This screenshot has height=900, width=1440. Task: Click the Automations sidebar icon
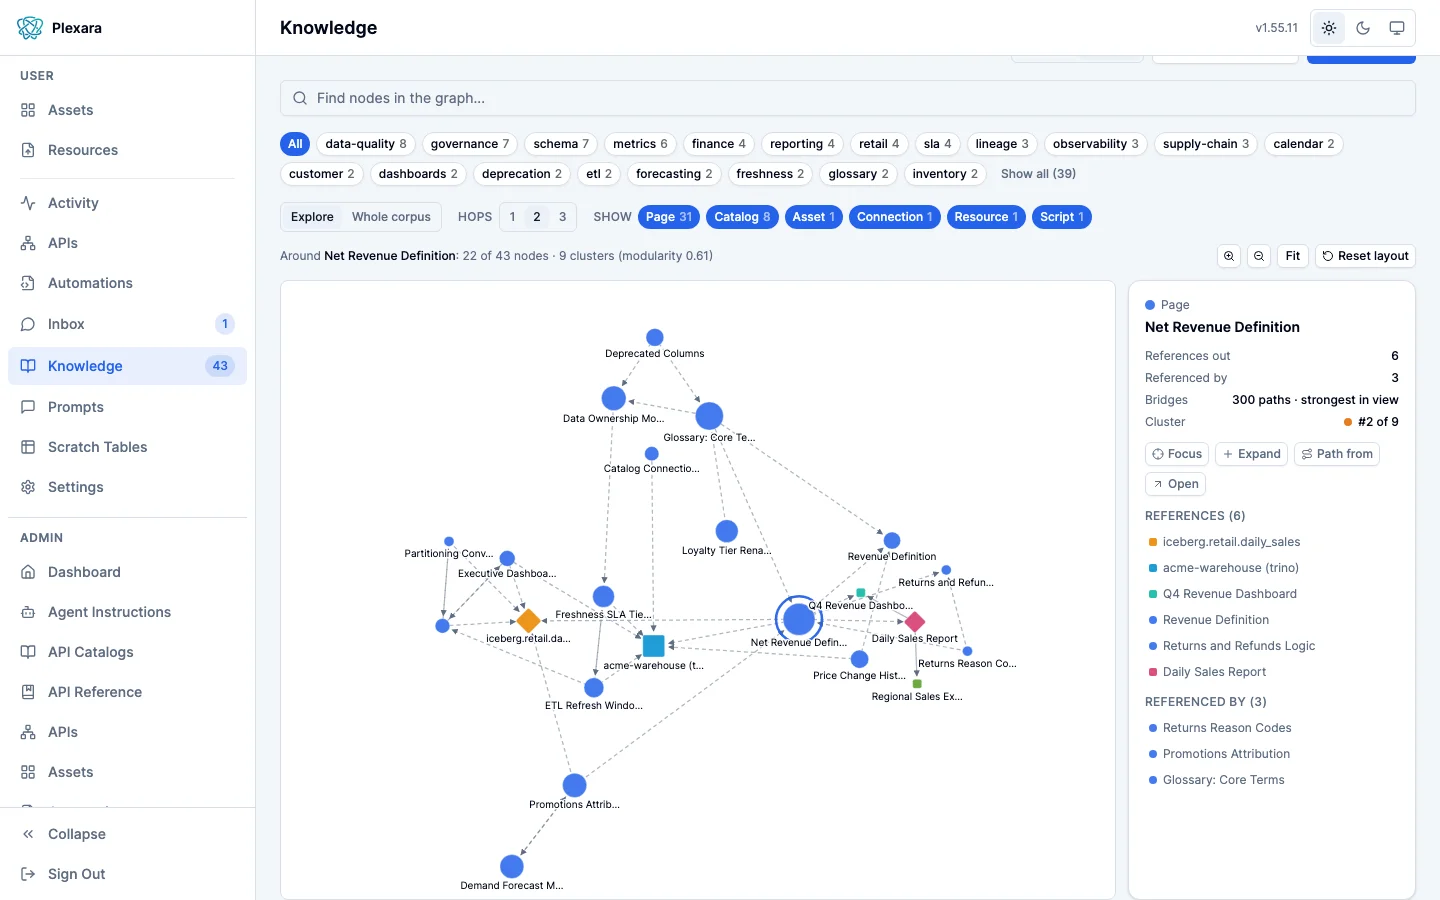click(x=28, y=283)
